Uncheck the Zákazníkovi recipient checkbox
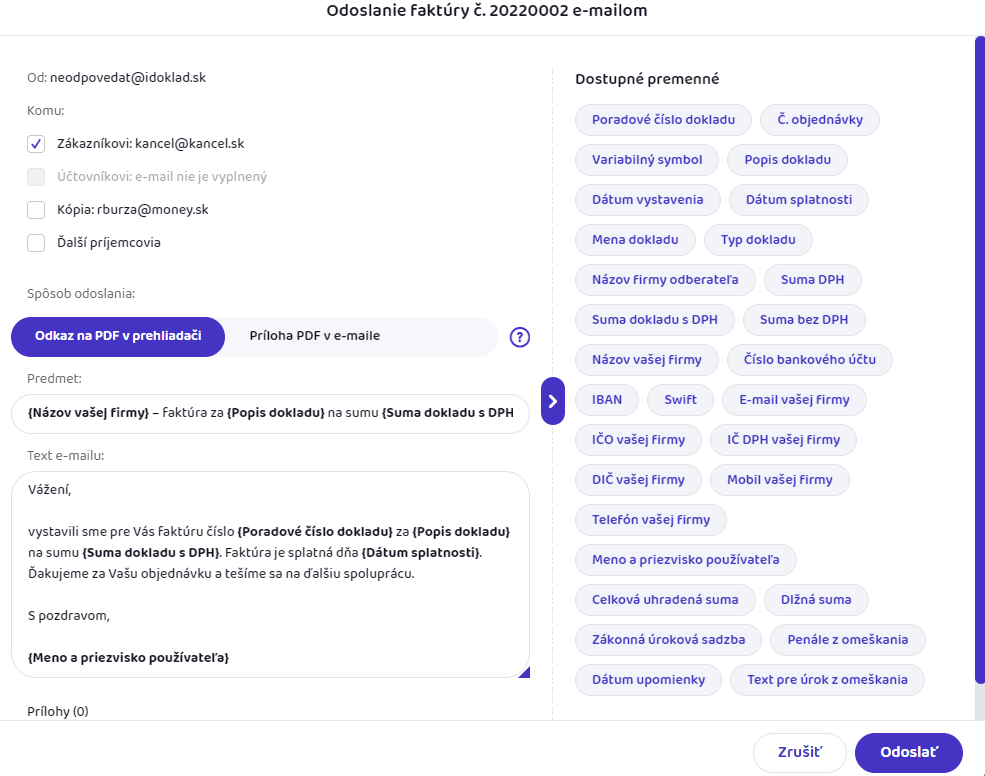The image size is (985, 776). (36, 144)
